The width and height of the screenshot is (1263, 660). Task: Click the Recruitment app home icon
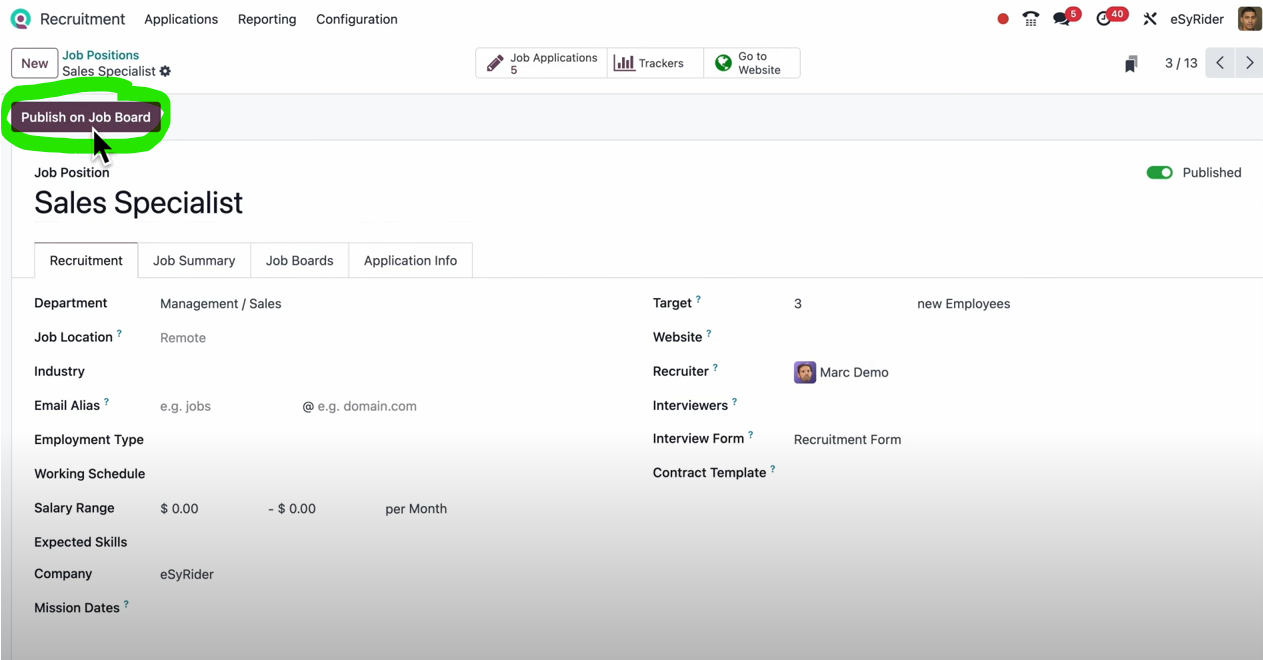pyautogui.click(x=19, y=18)
